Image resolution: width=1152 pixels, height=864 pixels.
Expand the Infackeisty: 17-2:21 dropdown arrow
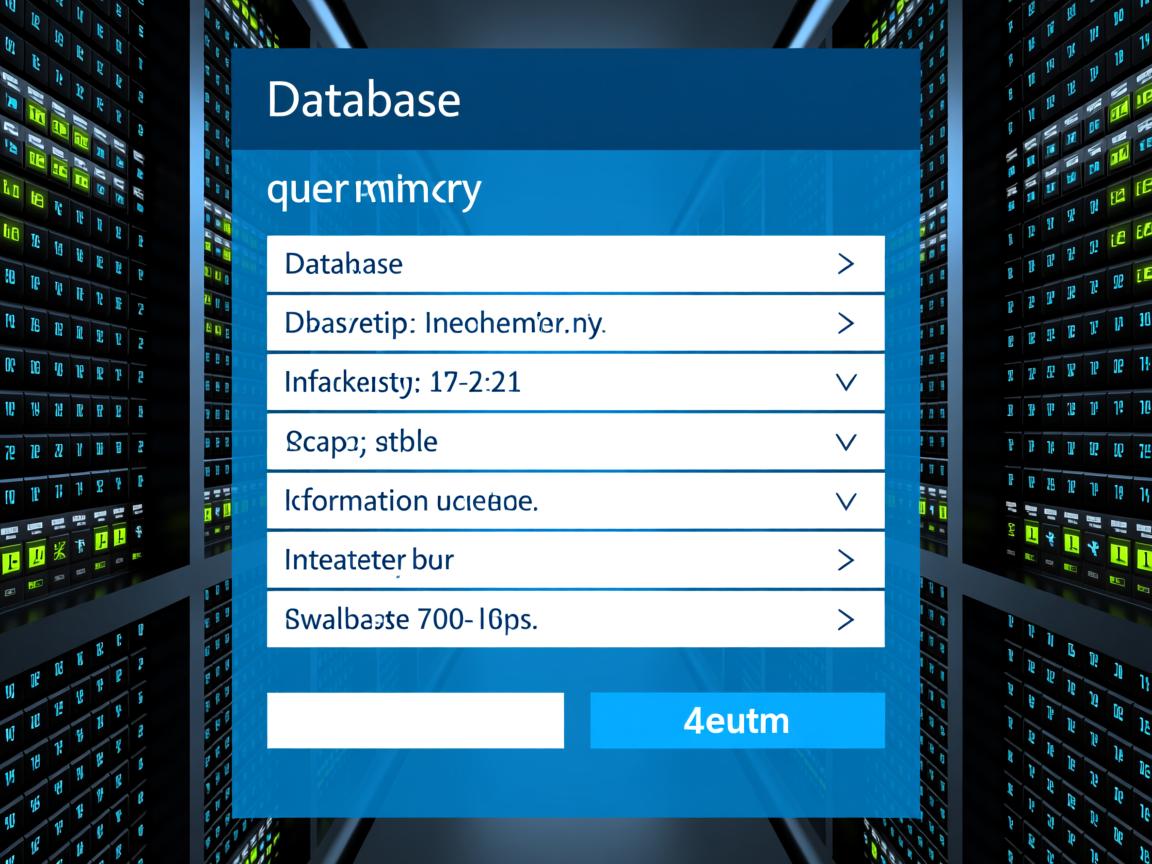[845, 382]
